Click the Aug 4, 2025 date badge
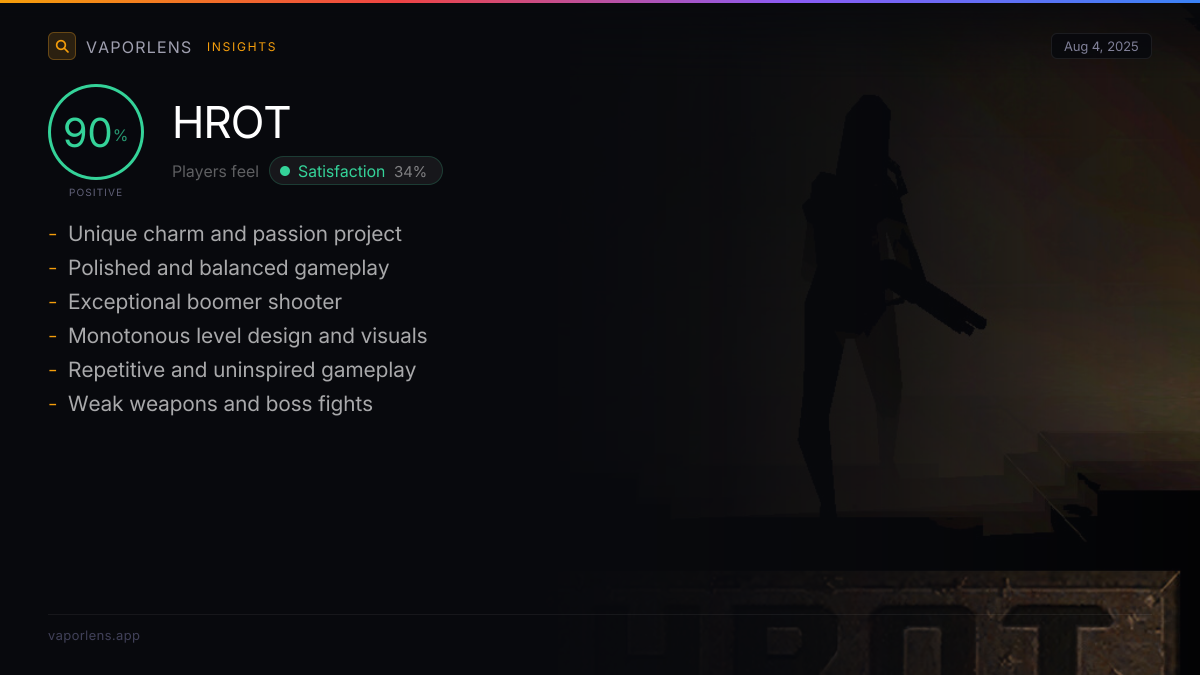The image size is (1200, 675). pyautogui.click(x=1100, y=47)
